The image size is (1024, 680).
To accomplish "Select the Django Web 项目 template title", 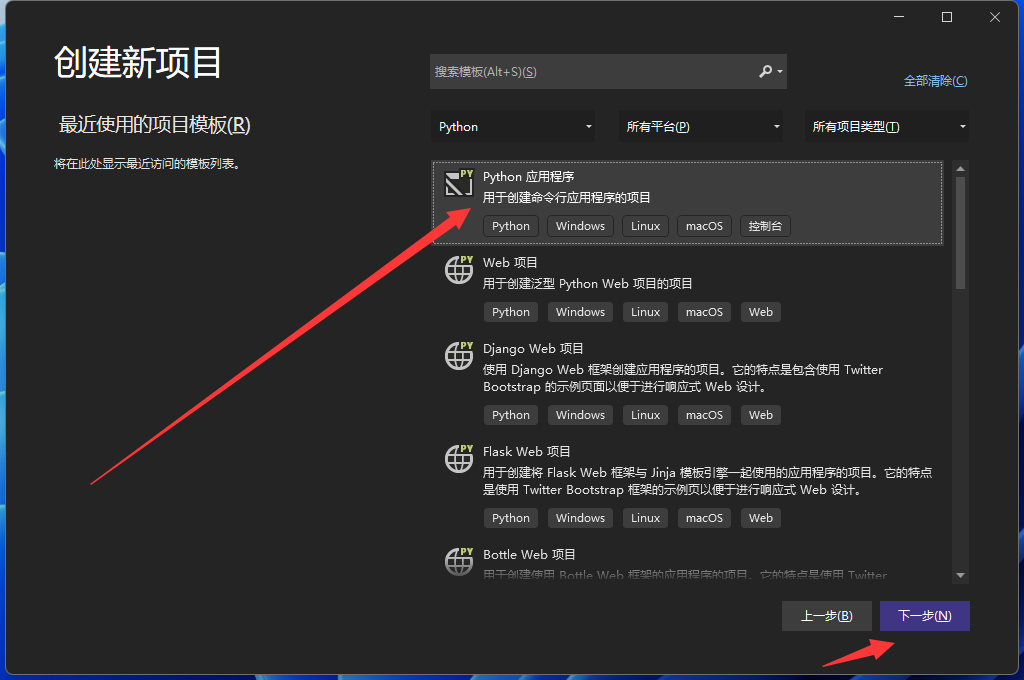I will 533,349.
